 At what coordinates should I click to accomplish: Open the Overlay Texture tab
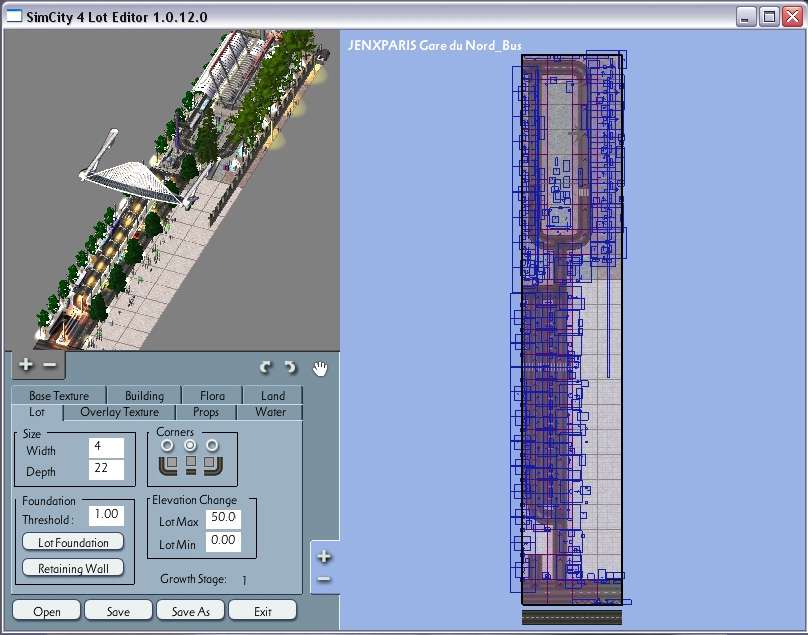tap(120, 412)
